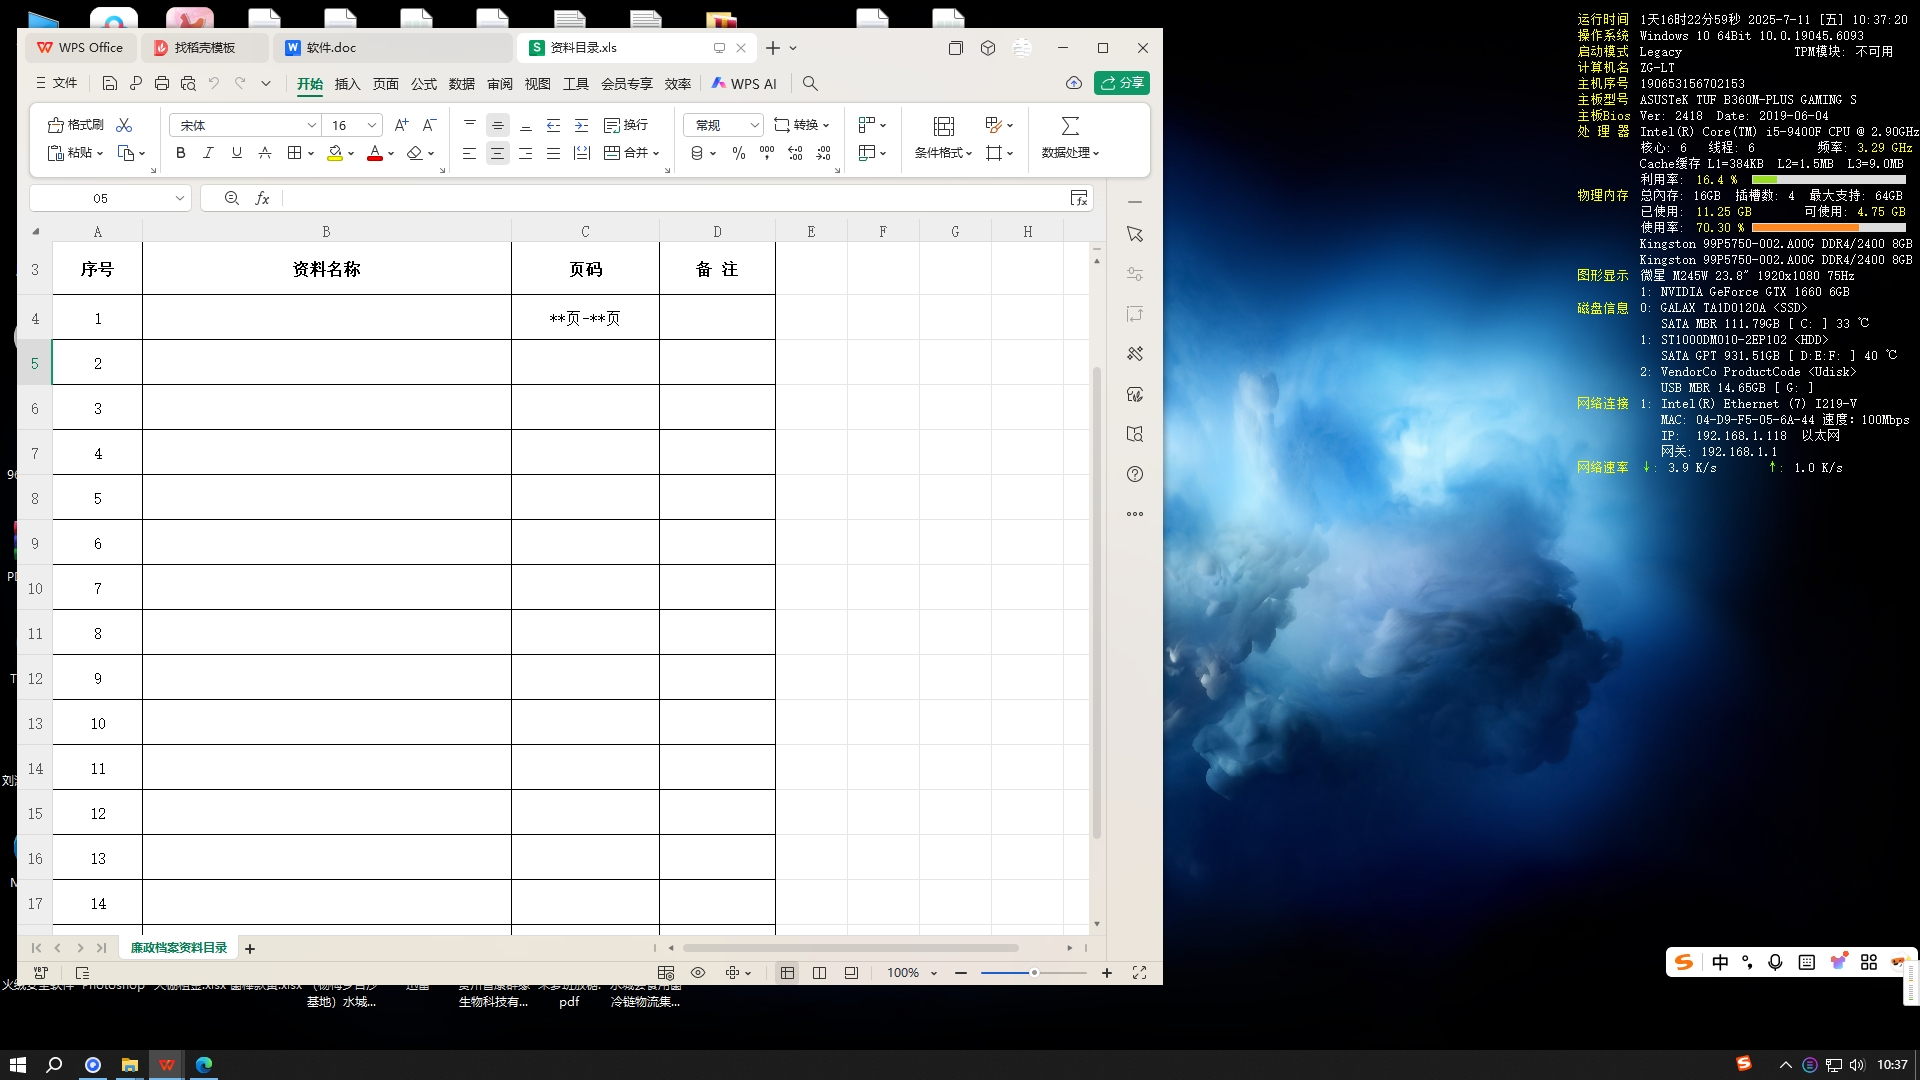Screen dimensions: 1920x1080
Task: Open 条件格式 conditional formatting dropdown
Action: [943, 153]
